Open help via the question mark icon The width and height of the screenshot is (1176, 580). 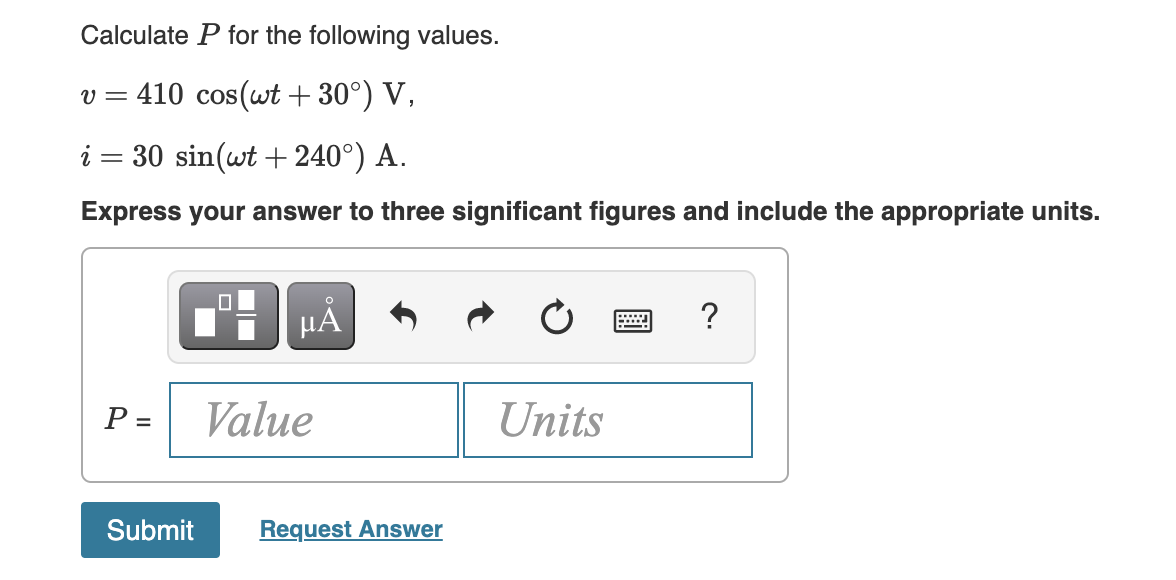point(710,317)
